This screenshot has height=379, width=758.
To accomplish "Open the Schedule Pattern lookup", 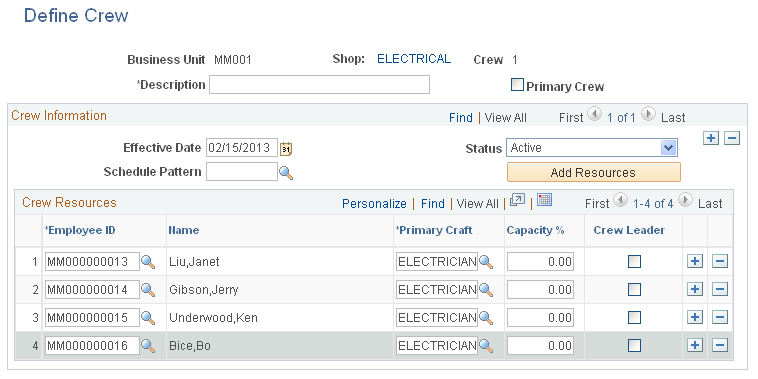I will (287, 173).
